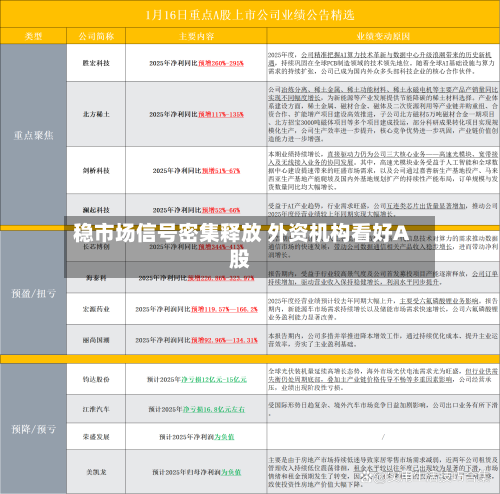Click the 主要内容 column header
500x494 pixels.
[x=196, y=36]
